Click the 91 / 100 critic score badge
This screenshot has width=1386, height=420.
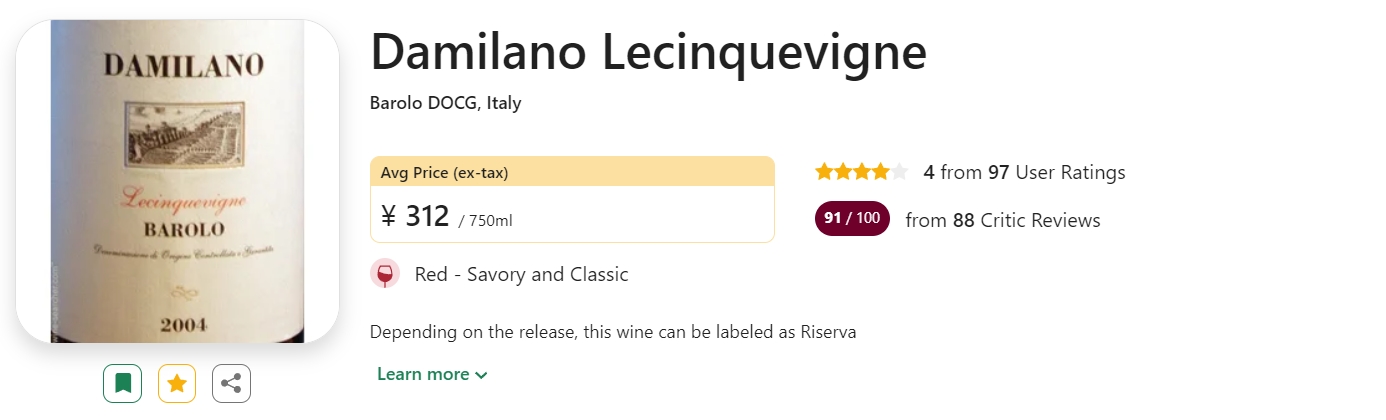click(x=852, y=219)
